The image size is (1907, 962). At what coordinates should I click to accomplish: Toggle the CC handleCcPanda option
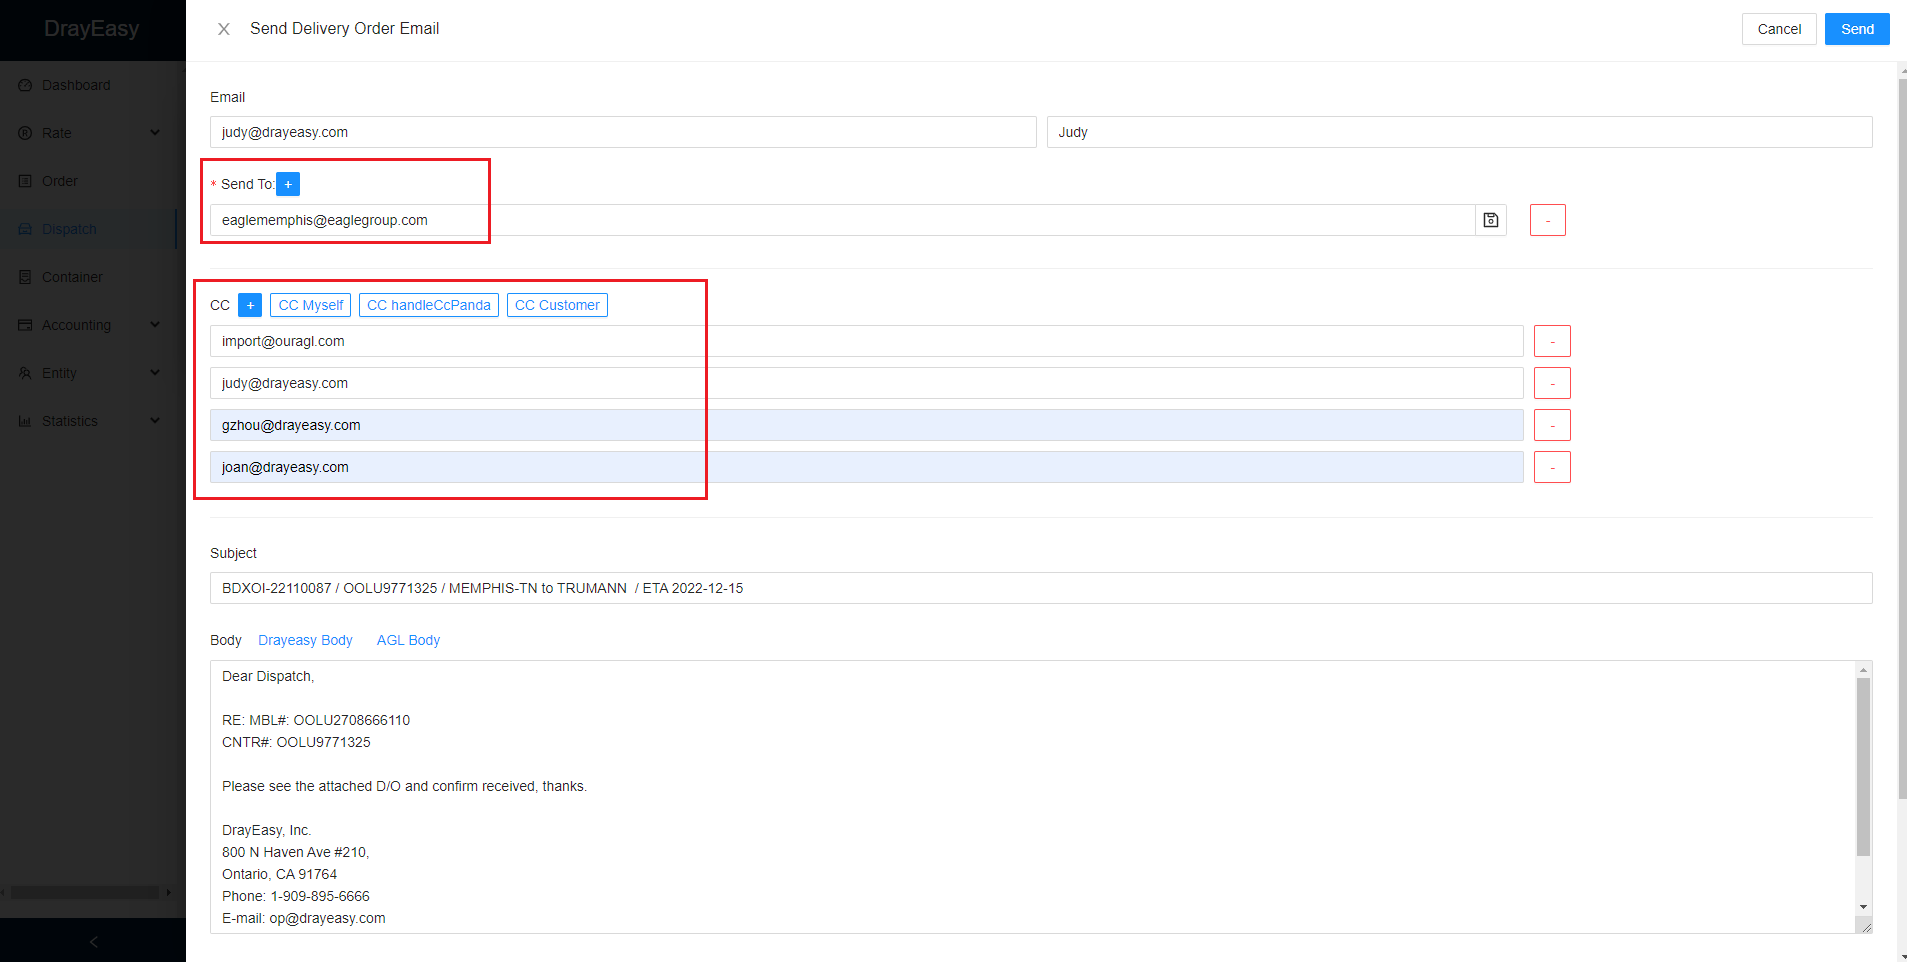coord(428,305)
